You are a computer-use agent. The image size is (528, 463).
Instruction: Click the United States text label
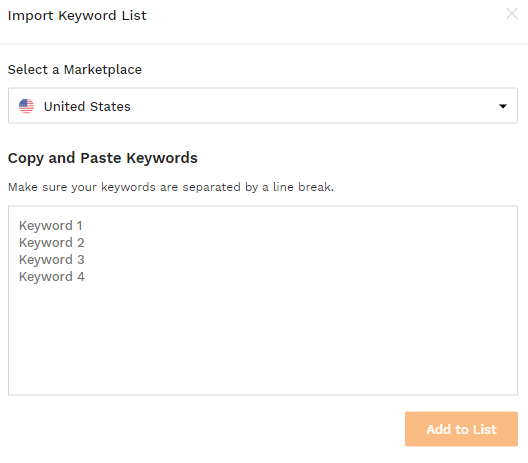click(x=87, y=106)
